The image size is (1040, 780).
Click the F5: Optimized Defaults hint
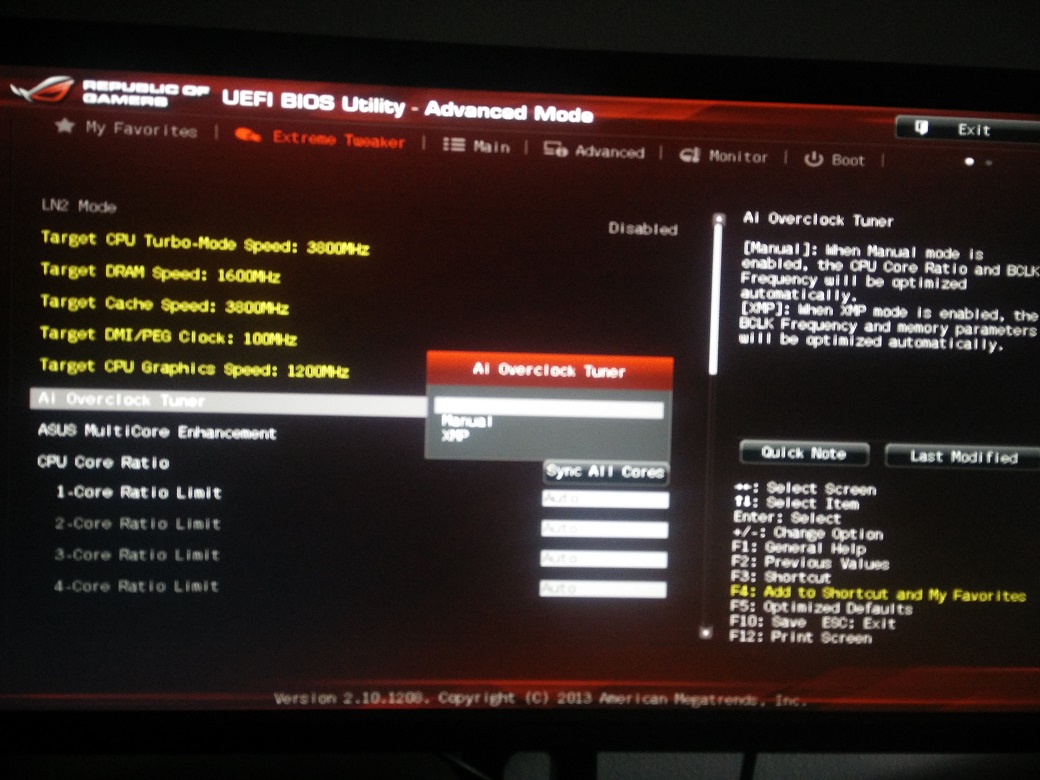coord(821,607)
